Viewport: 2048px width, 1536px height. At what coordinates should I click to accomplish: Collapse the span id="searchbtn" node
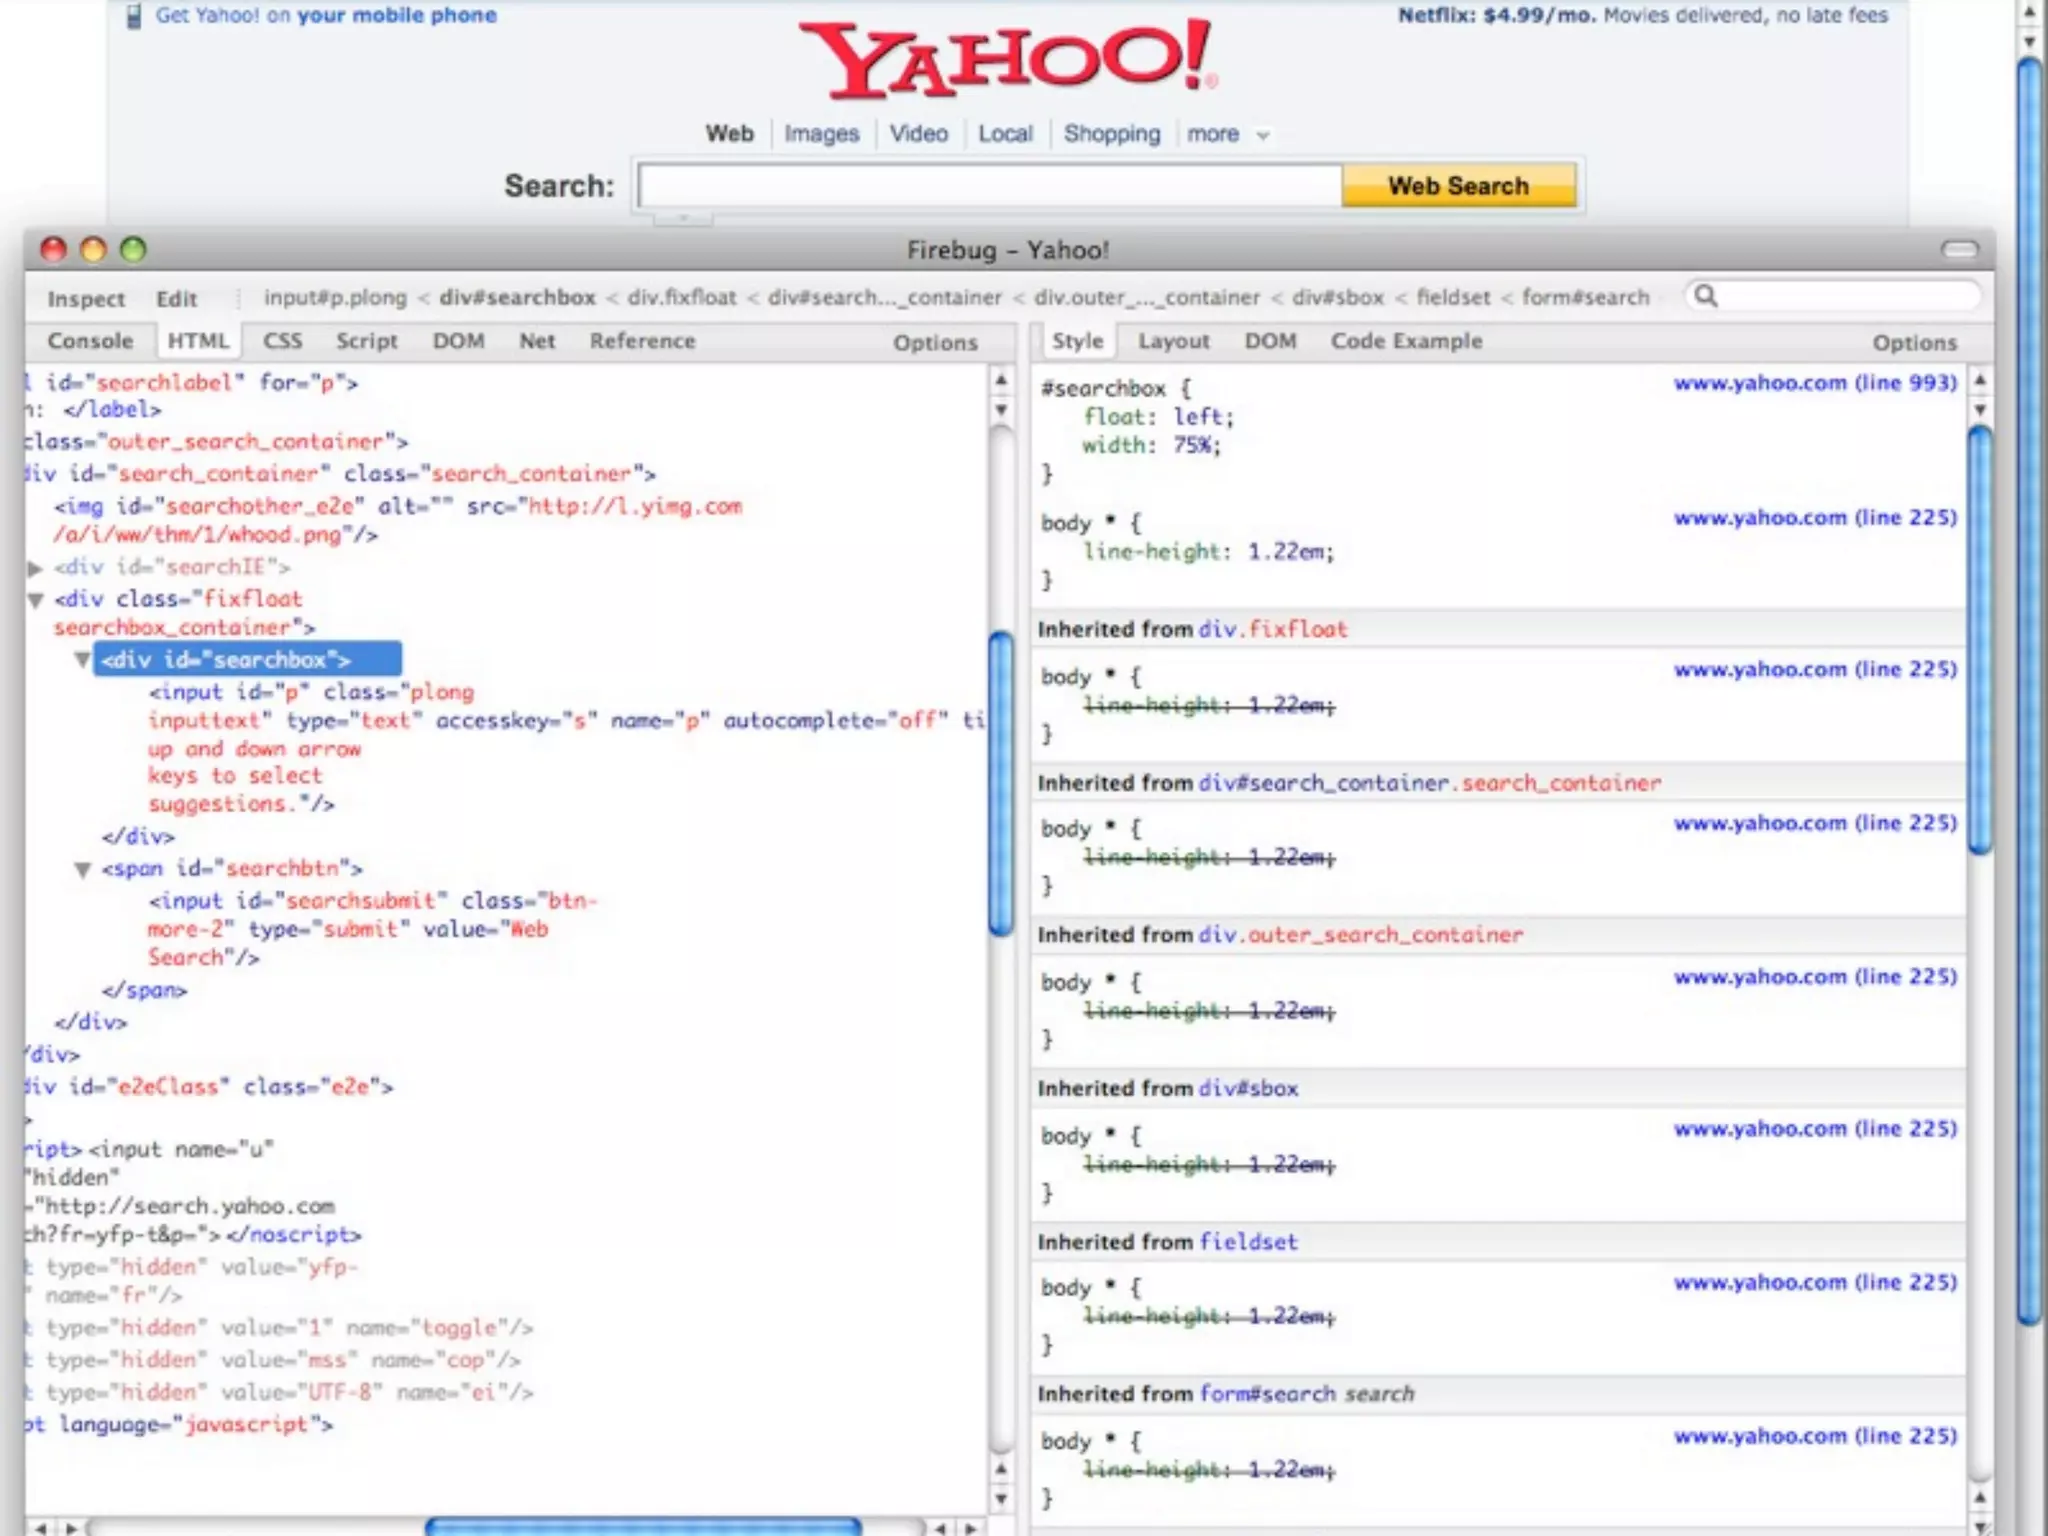tap(83, 870)
